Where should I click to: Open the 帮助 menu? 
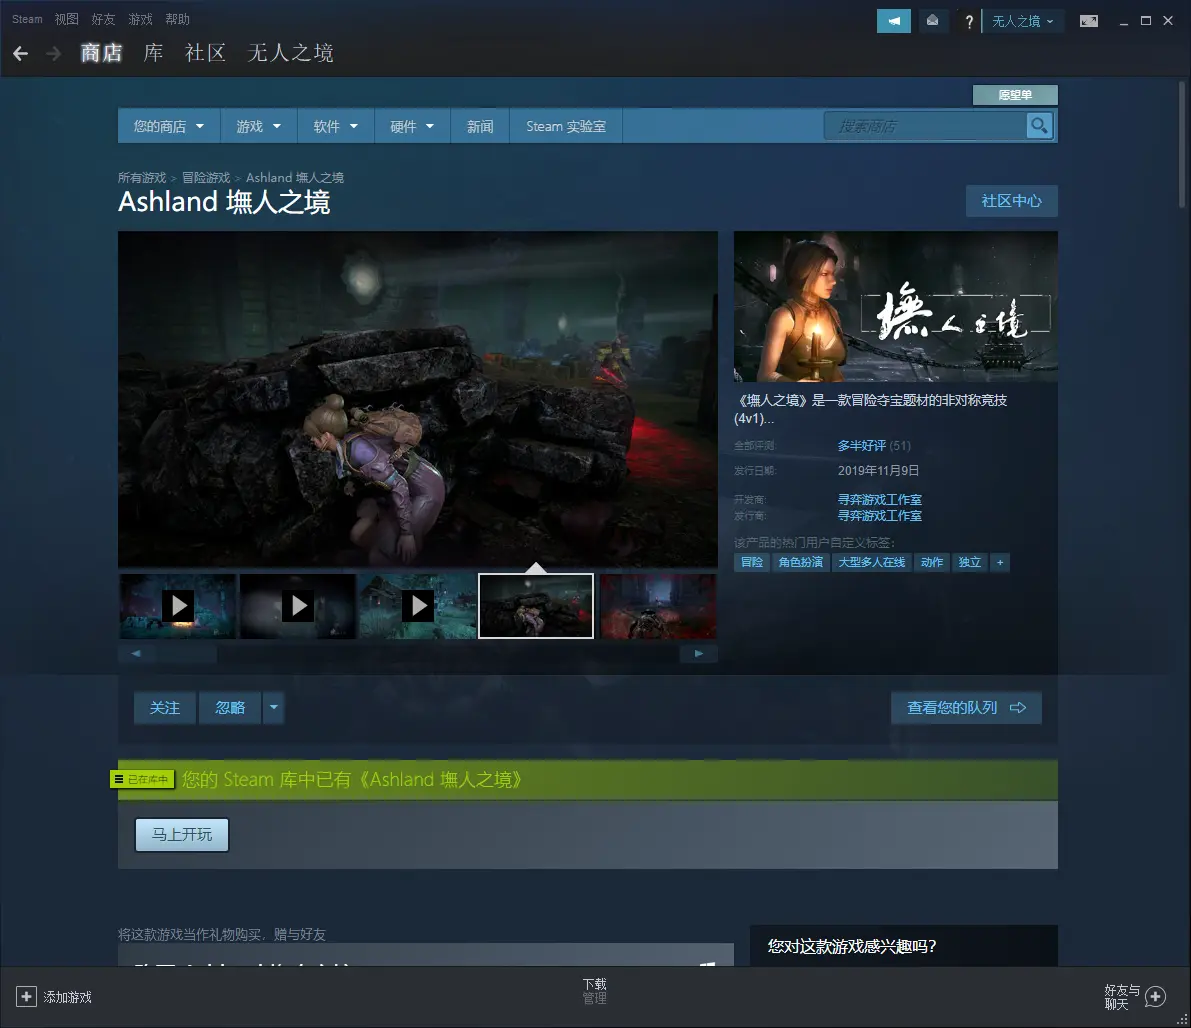(x=178, y=19)
